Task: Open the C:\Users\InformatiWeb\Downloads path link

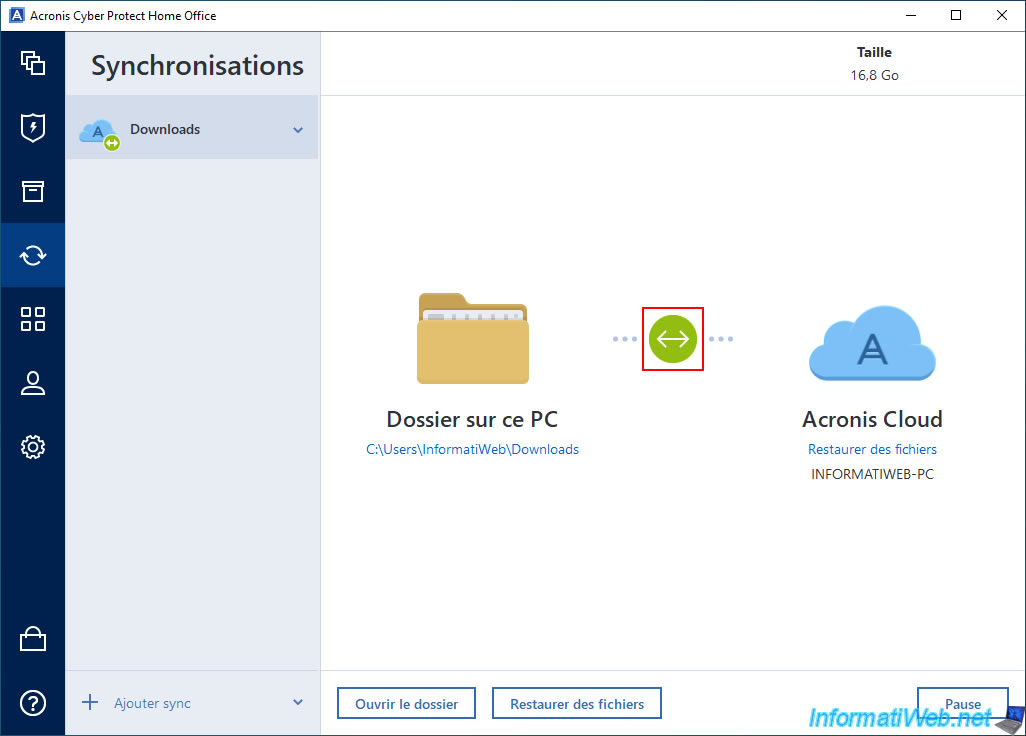Action: click(472, 450)
